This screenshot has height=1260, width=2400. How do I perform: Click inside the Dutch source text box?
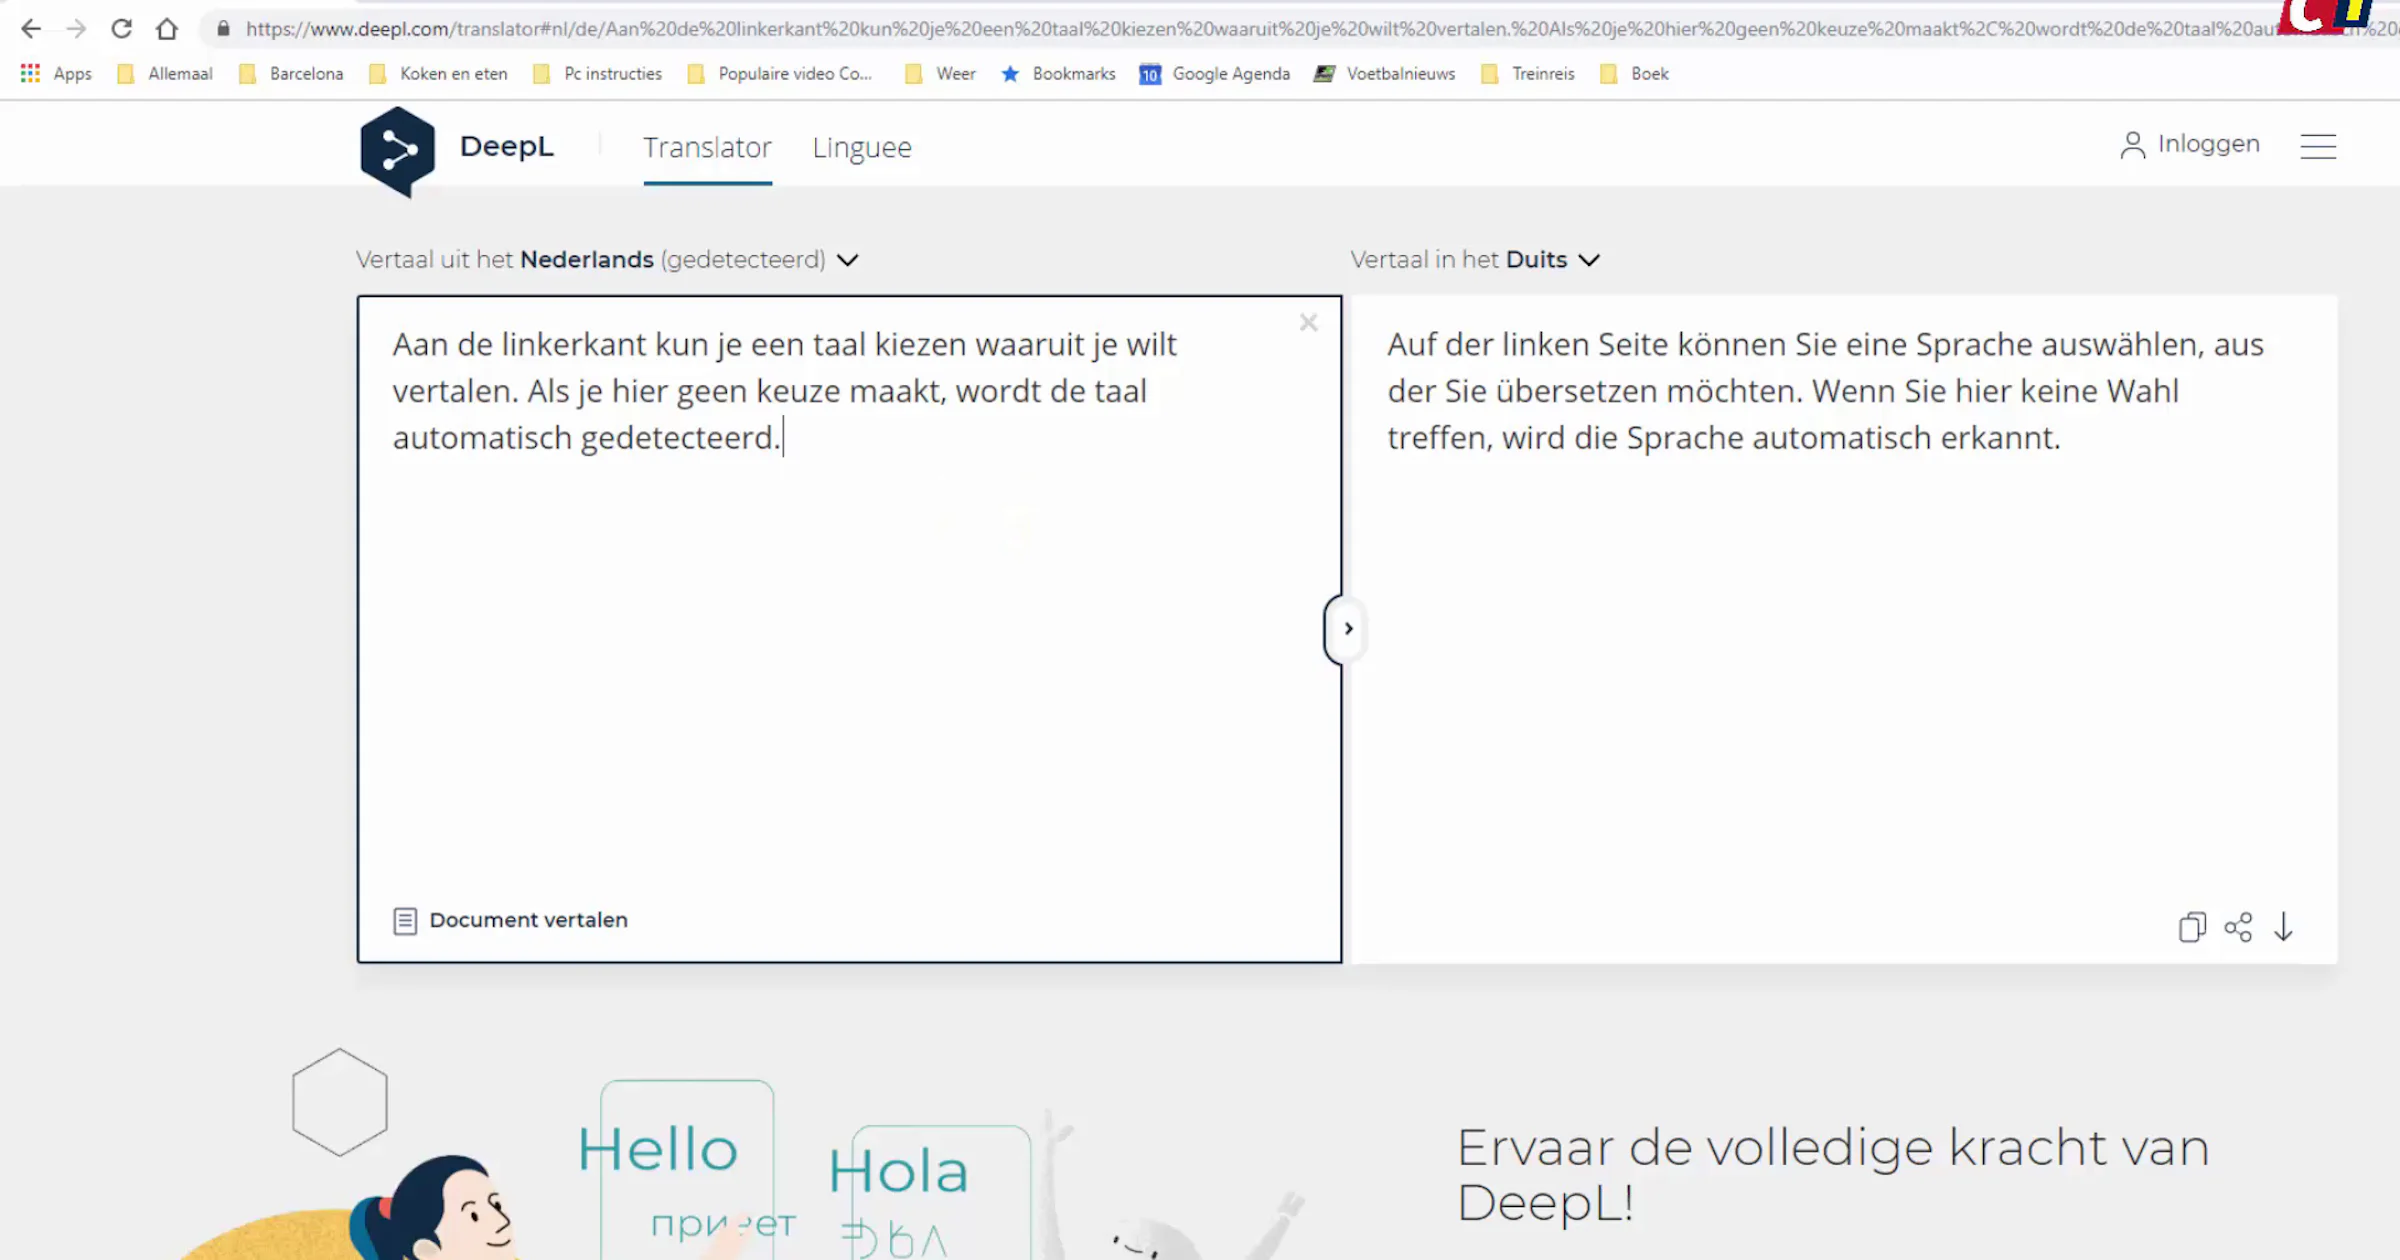pyautogui.click(x=849, y=628)
